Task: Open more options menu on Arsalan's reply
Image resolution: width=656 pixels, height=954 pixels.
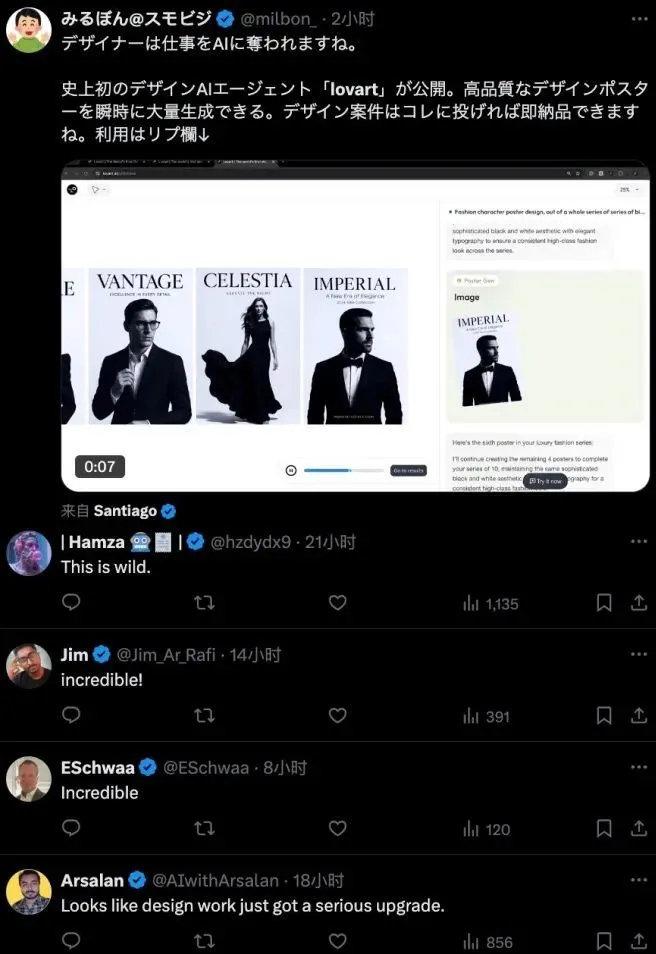Action: (x=639, y=880)
